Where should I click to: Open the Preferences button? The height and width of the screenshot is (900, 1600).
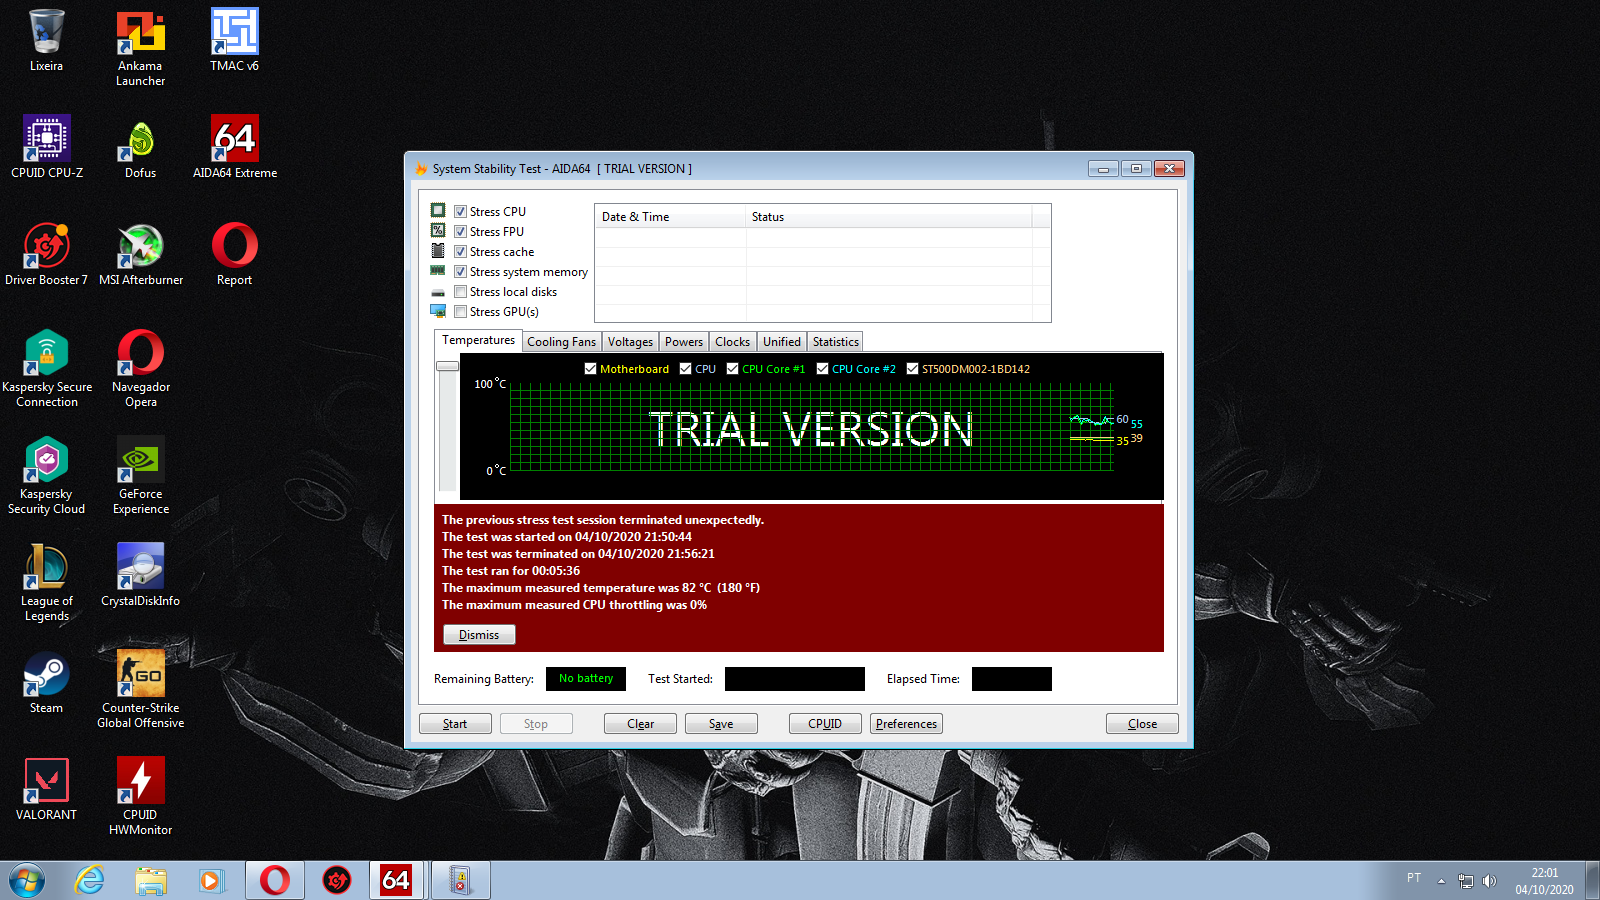[x=906, y=724]
